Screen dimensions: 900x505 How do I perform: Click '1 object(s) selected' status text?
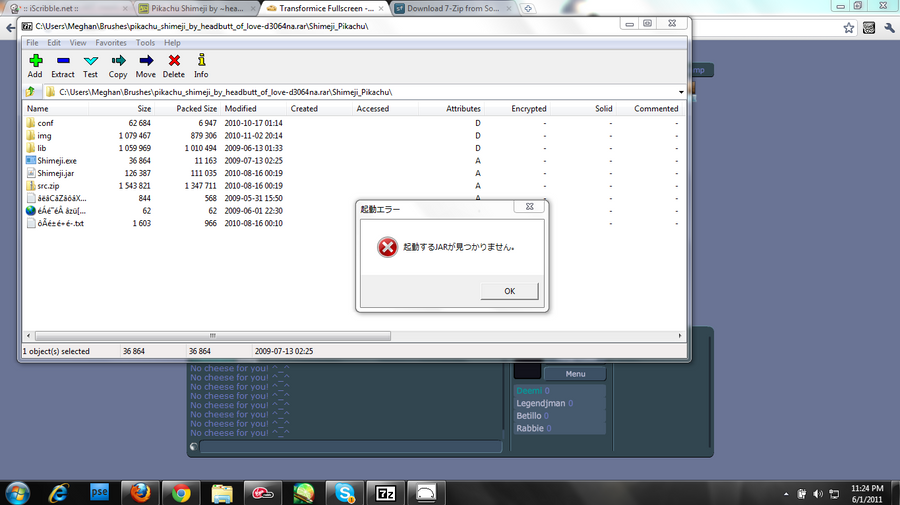(x=56, y=351)
